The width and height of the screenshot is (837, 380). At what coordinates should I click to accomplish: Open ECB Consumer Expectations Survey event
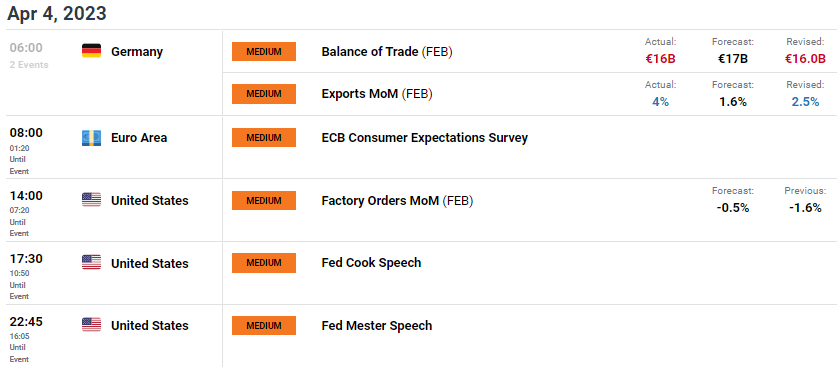424,138
